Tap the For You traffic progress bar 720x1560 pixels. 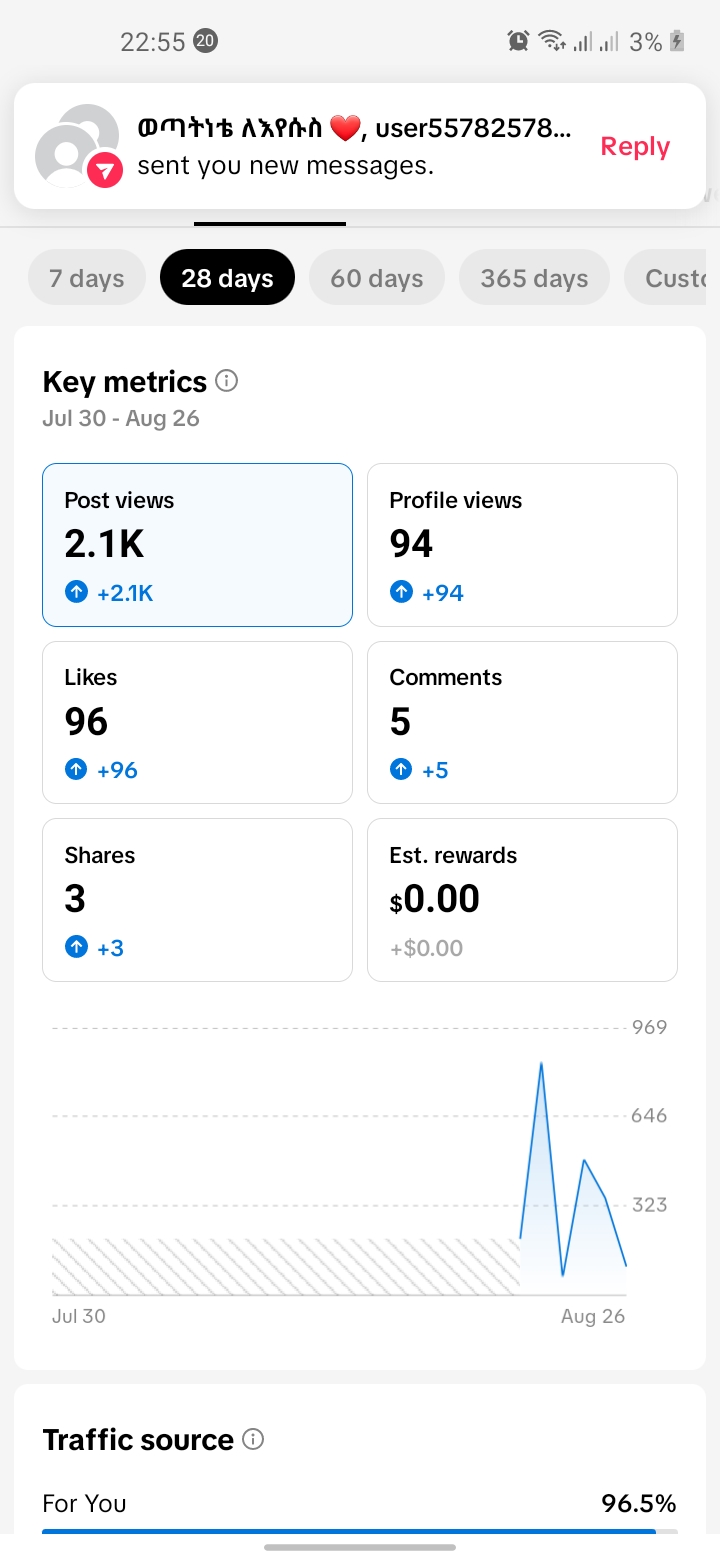coord(360,1531)
